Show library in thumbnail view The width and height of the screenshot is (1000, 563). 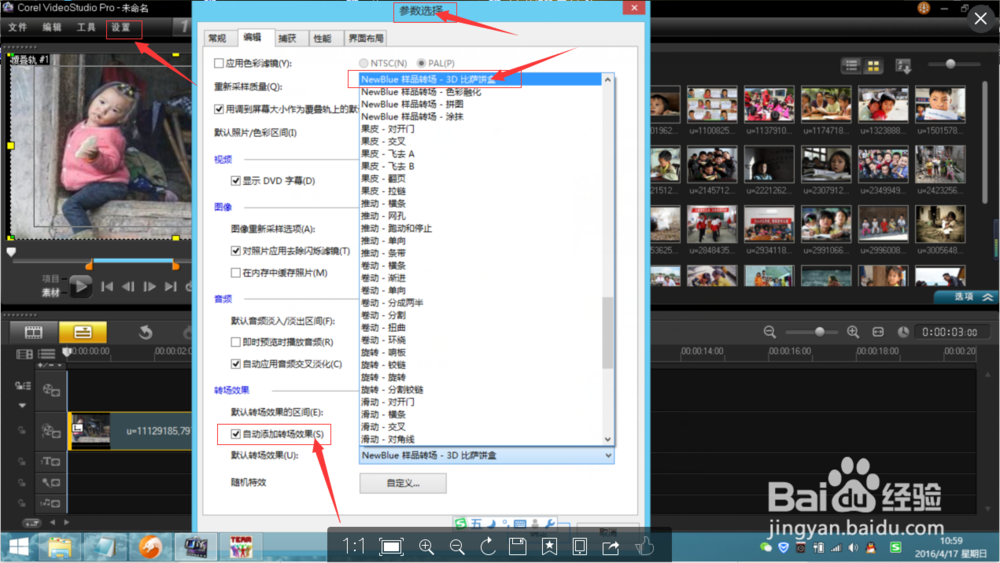coord(873,65)
